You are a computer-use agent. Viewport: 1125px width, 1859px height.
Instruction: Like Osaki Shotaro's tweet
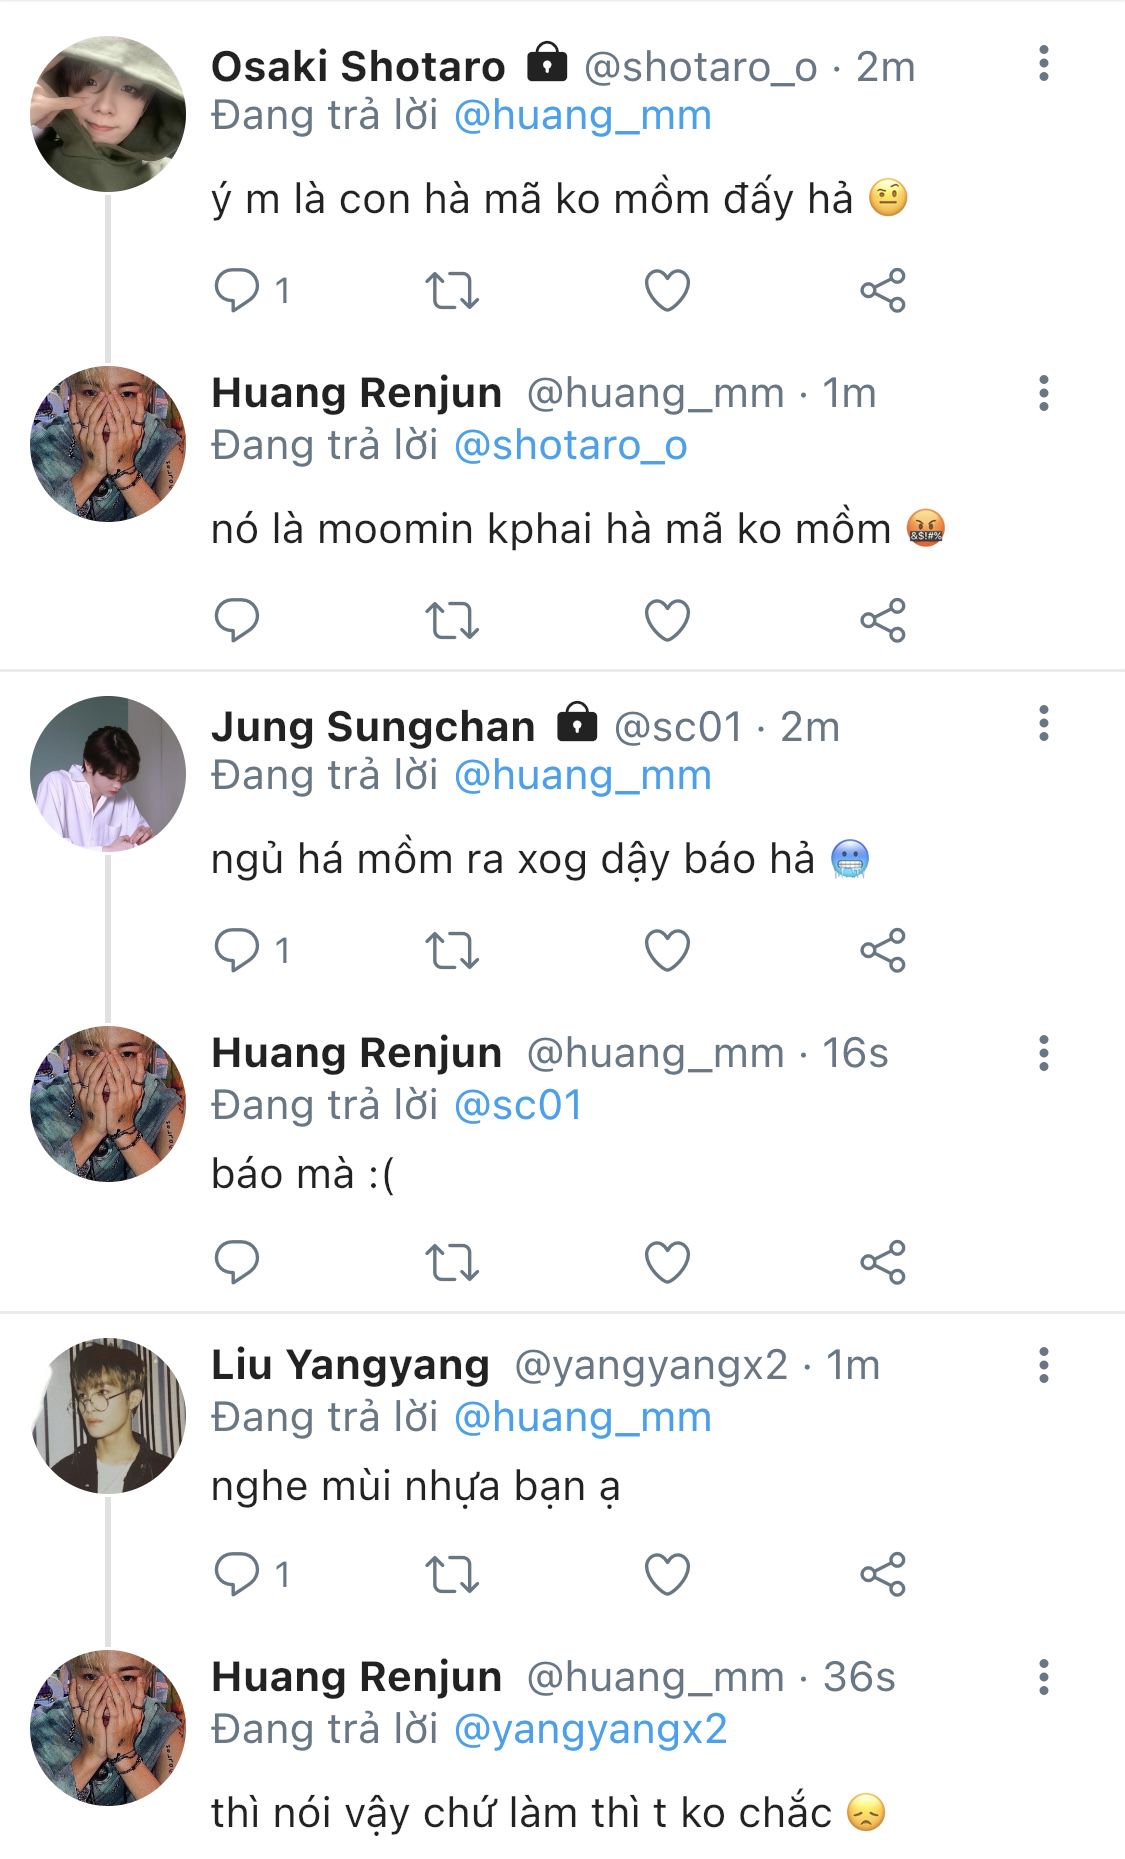[667, 291]
